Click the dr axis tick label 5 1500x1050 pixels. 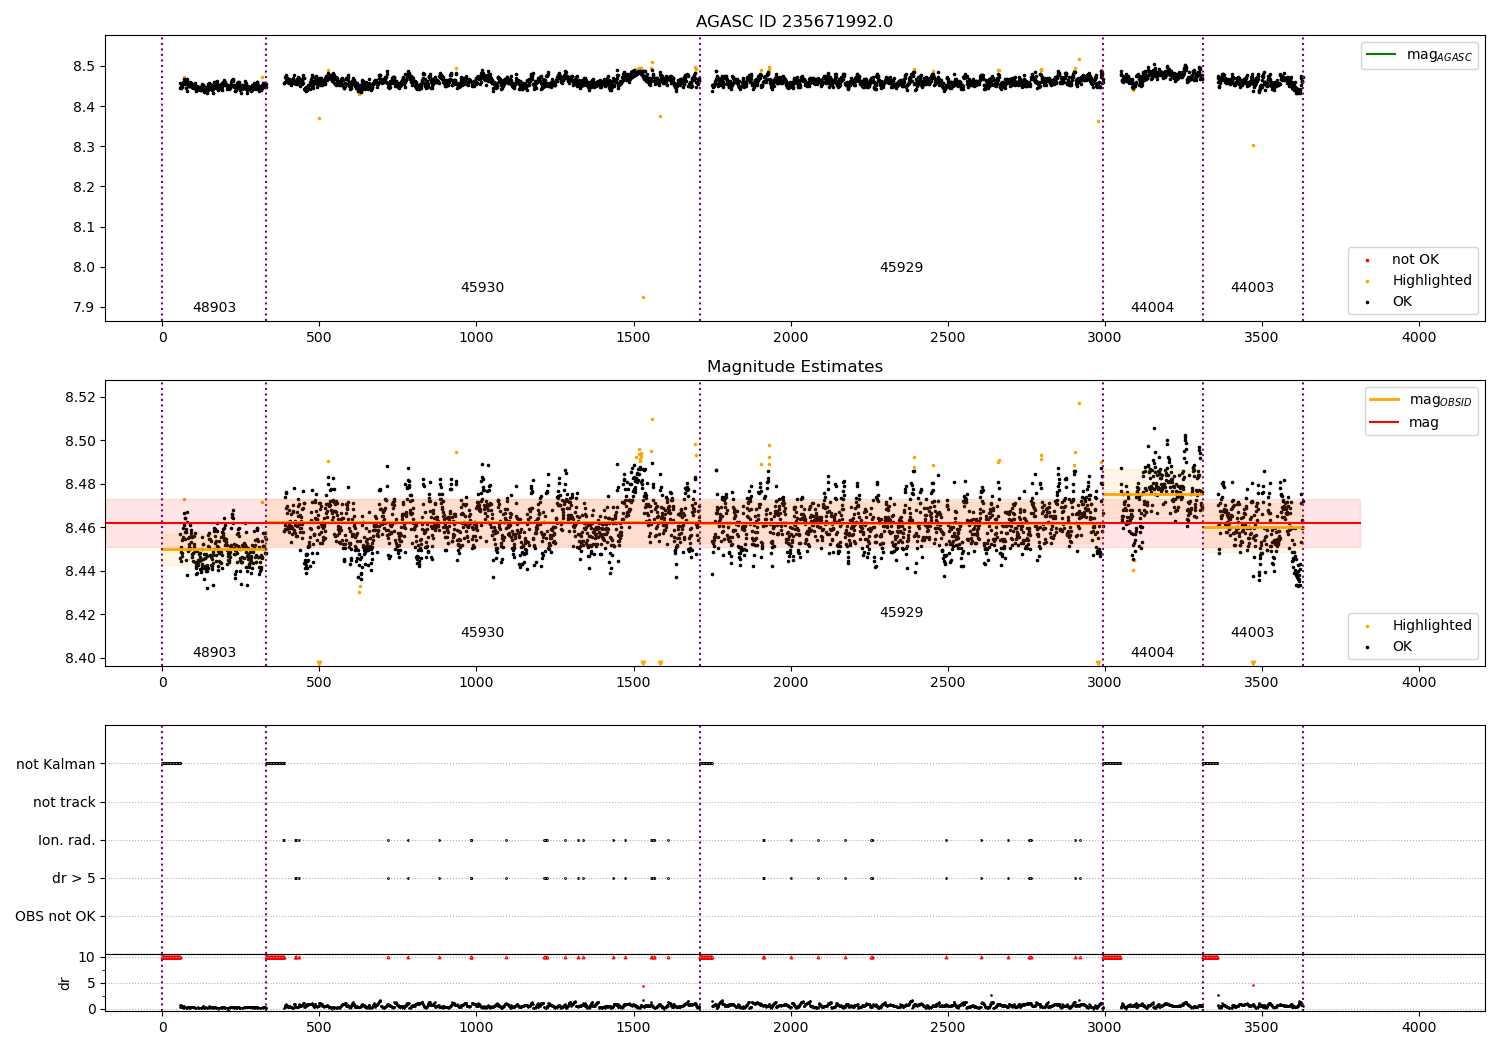click(x=92, y=984)
